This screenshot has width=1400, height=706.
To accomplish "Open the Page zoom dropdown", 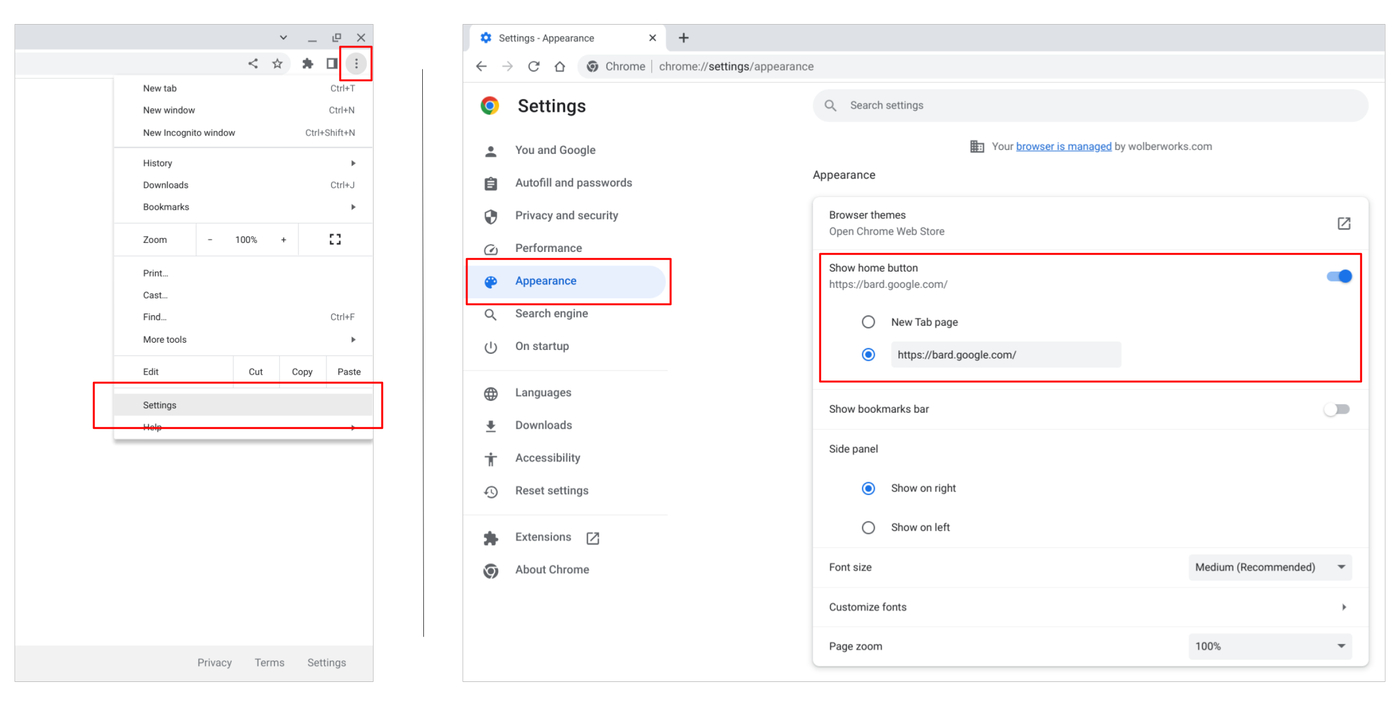I will click(1270, 646).
